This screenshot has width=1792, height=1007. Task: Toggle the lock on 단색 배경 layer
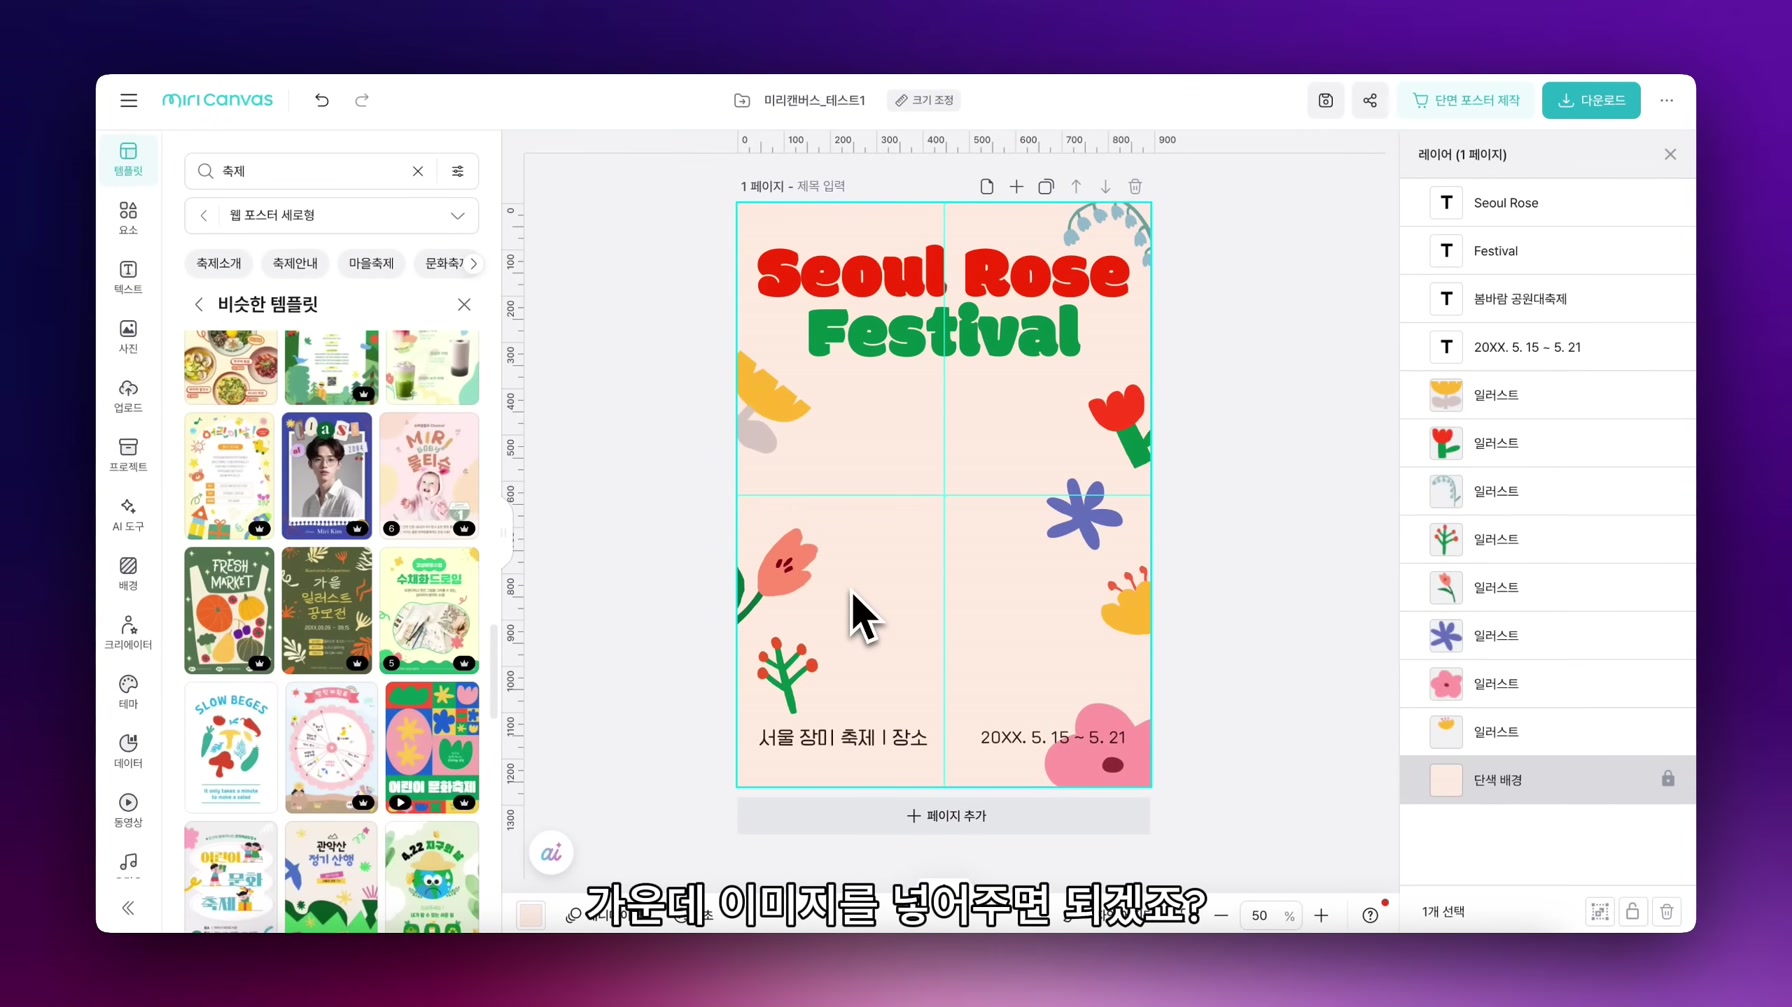point(1668,779)
